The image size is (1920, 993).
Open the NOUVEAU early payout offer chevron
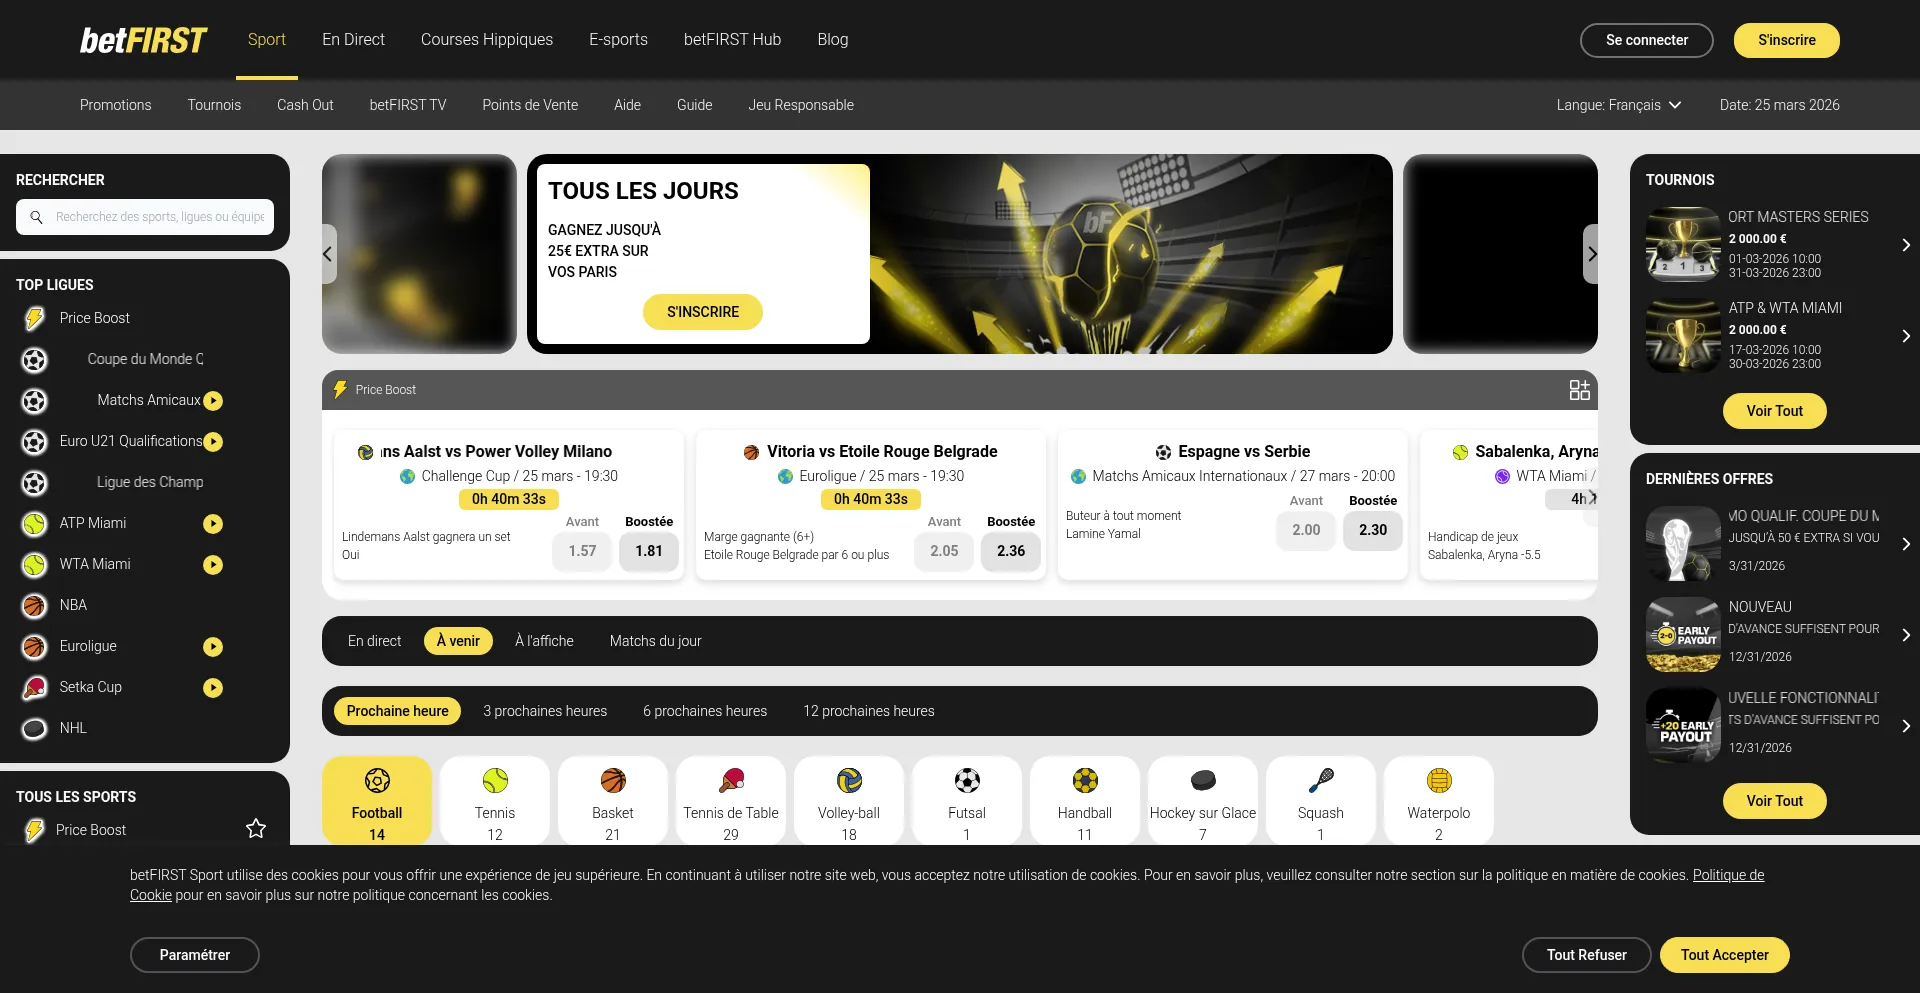pos(1906,635)
